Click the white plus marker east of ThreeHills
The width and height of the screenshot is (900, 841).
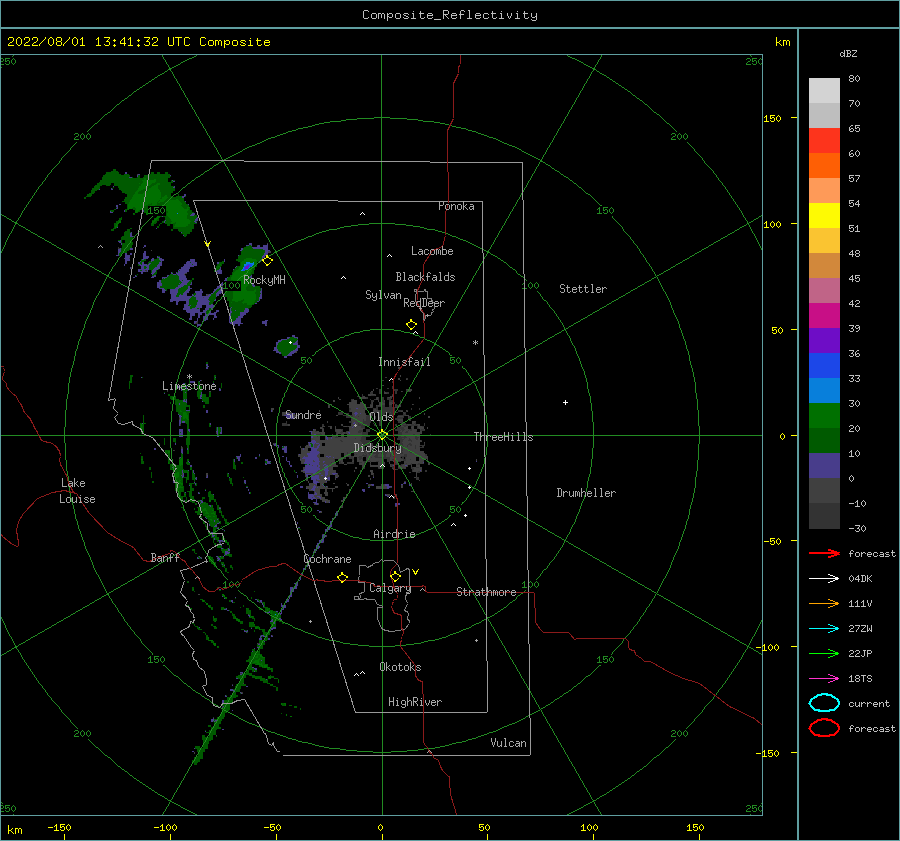click(565, 402)
